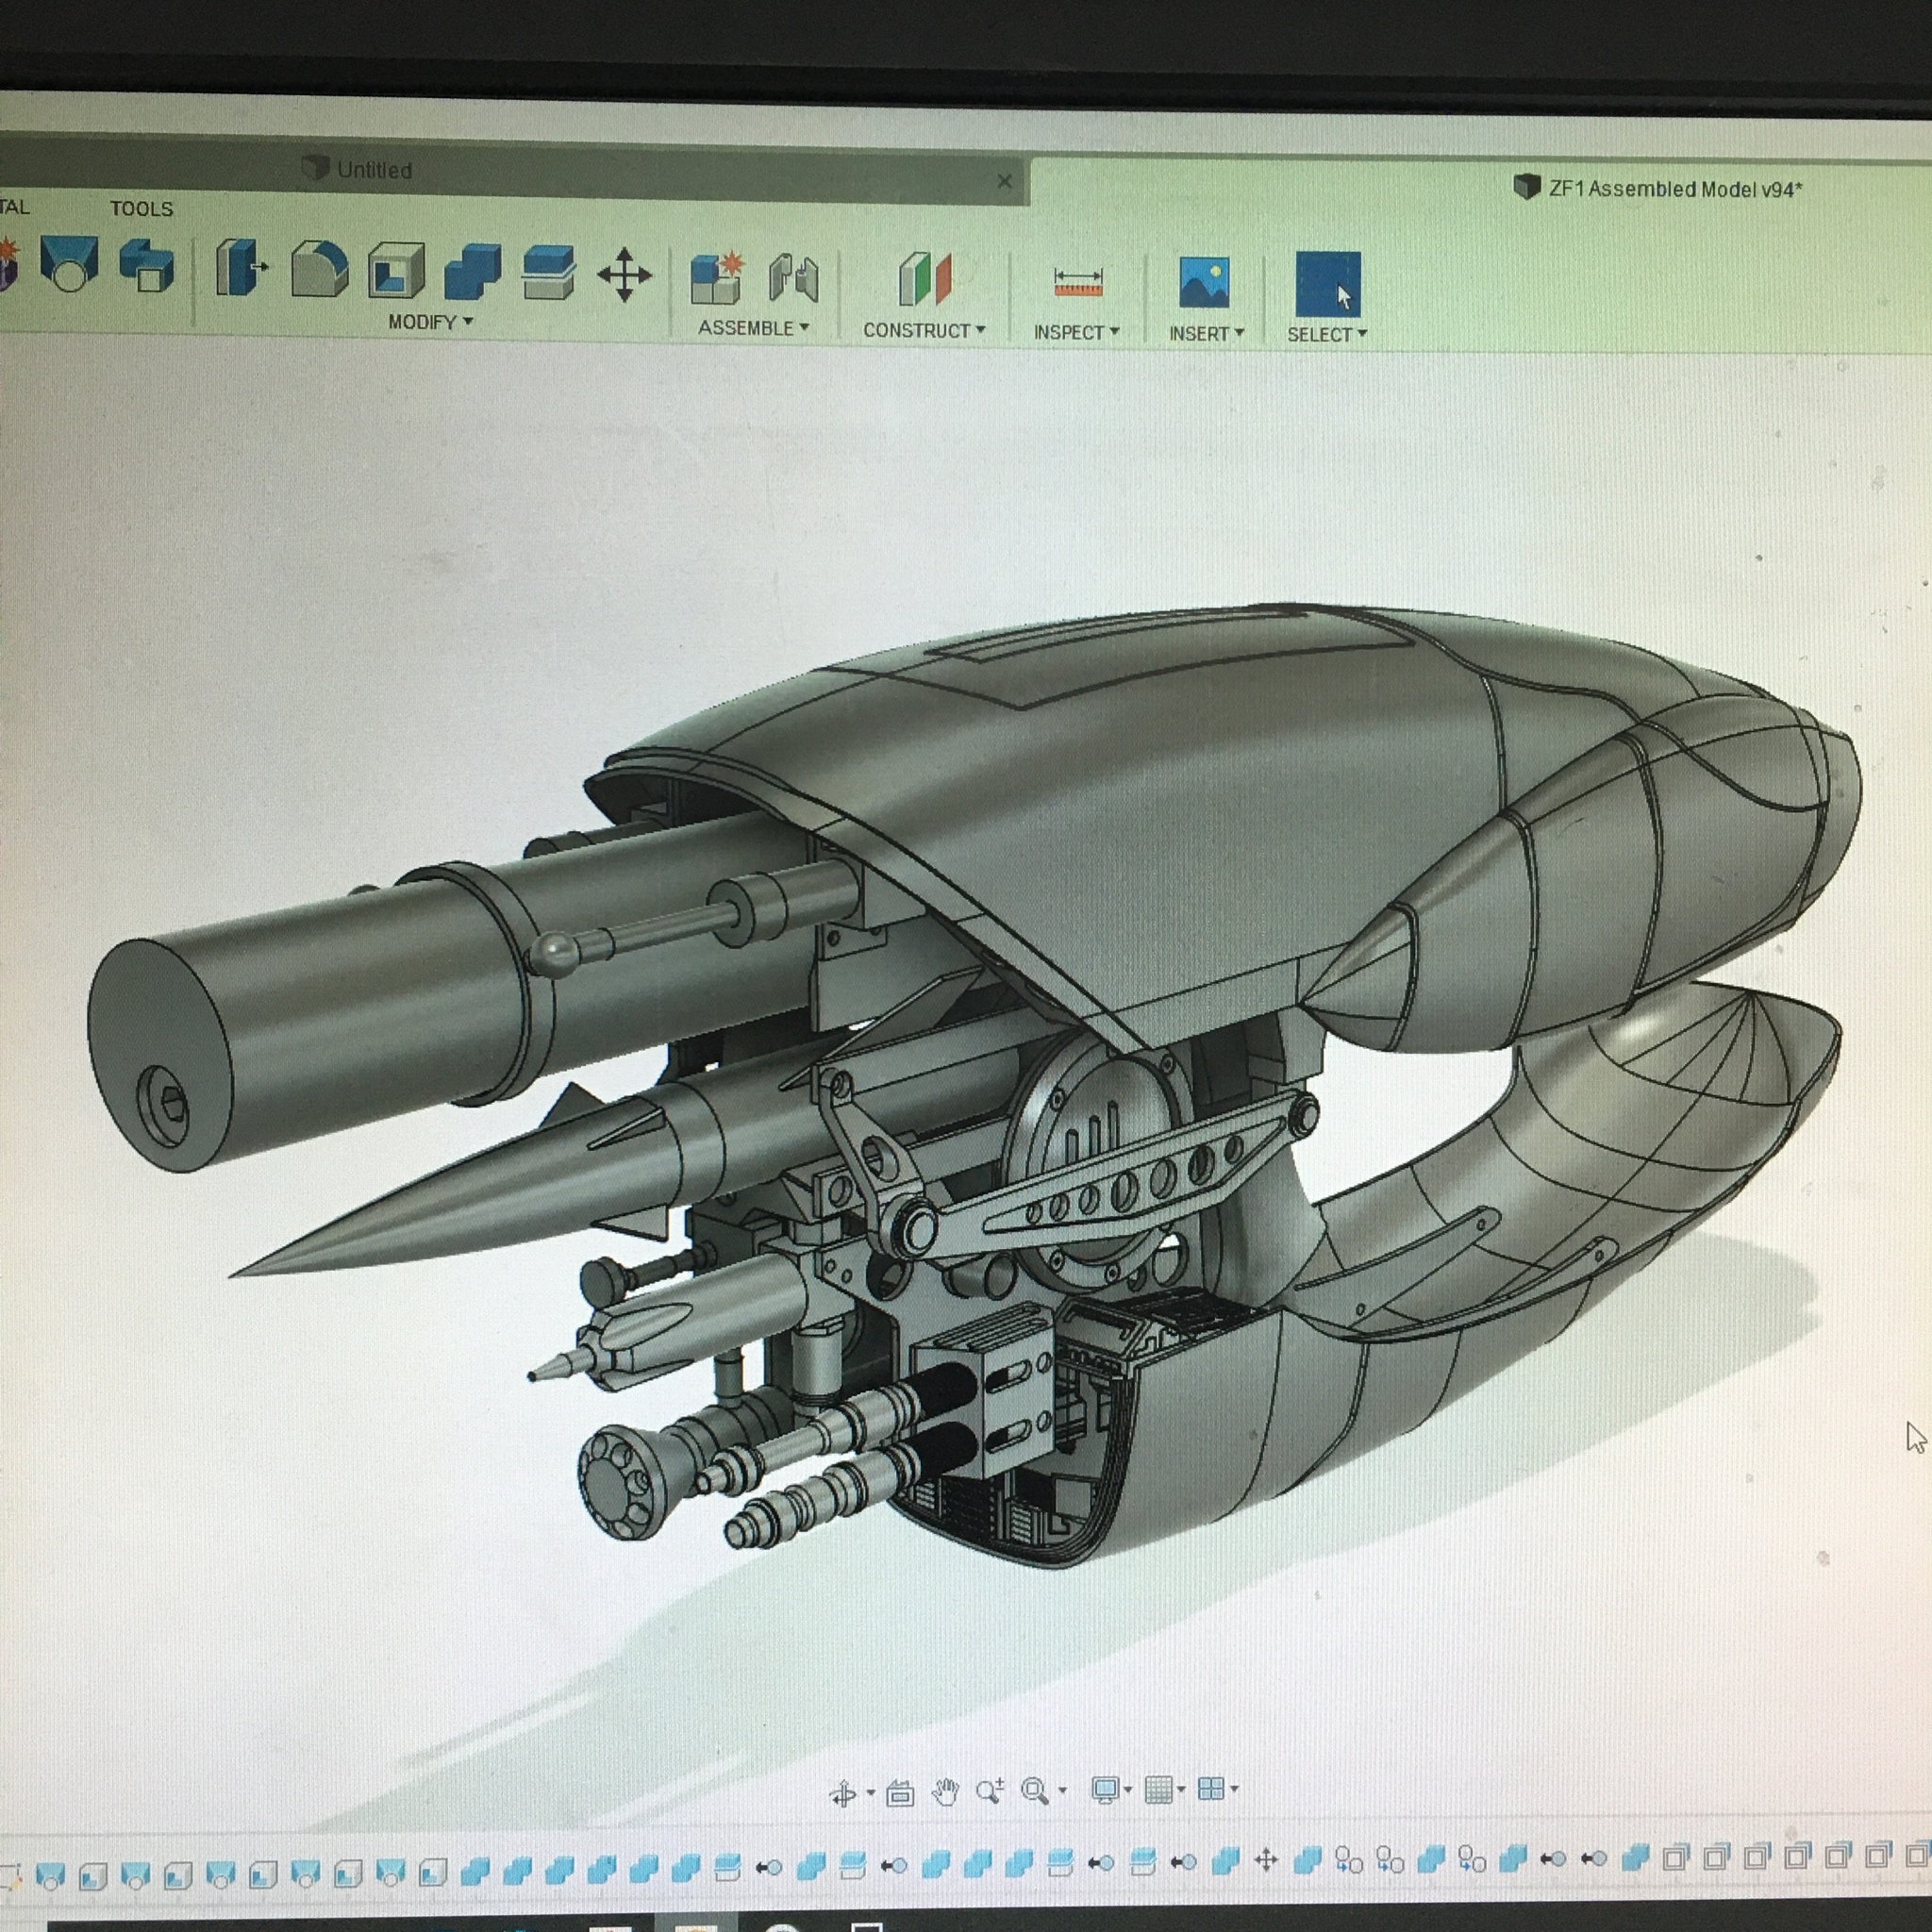
Task: Activate the Move/Copy arrows tool
Action: [624, 274]
